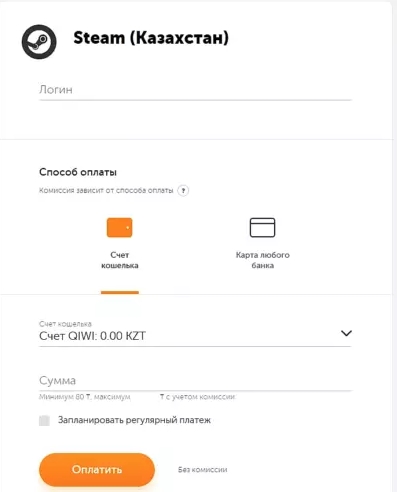Select the bank card icon
Image resolution: width=397 pixels, height=492 pixels.
click(x=262, y=228)
